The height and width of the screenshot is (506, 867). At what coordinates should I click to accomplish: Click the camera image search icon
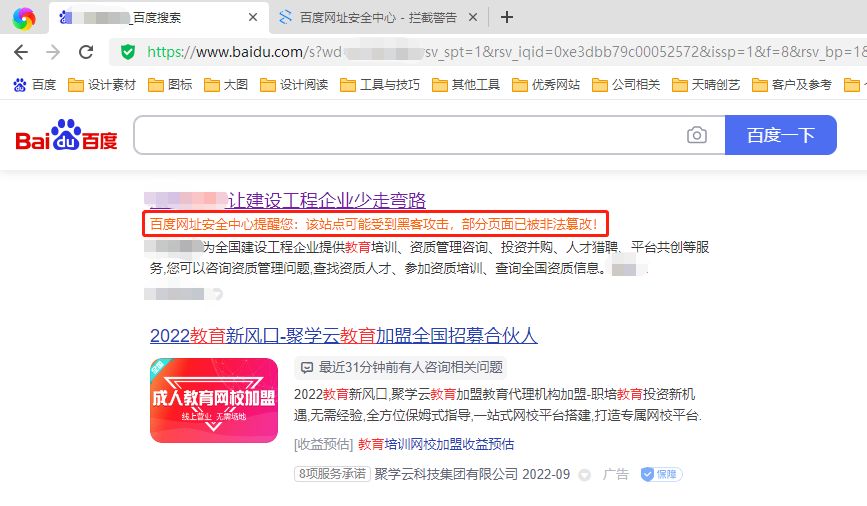(x=696, y=135)
